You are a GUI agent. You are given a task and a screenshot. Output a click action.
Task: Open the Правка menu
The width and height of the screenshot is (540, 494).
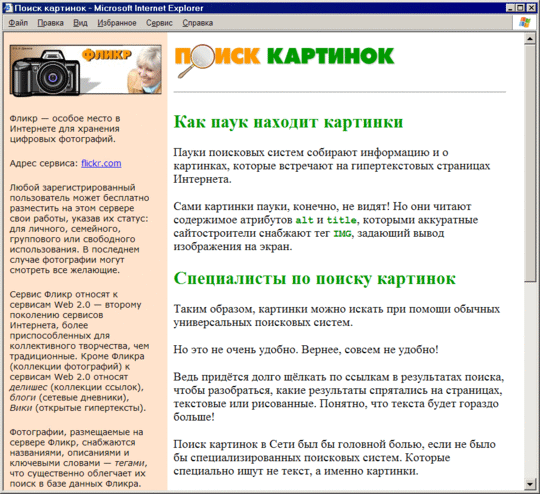click(51, 23)
